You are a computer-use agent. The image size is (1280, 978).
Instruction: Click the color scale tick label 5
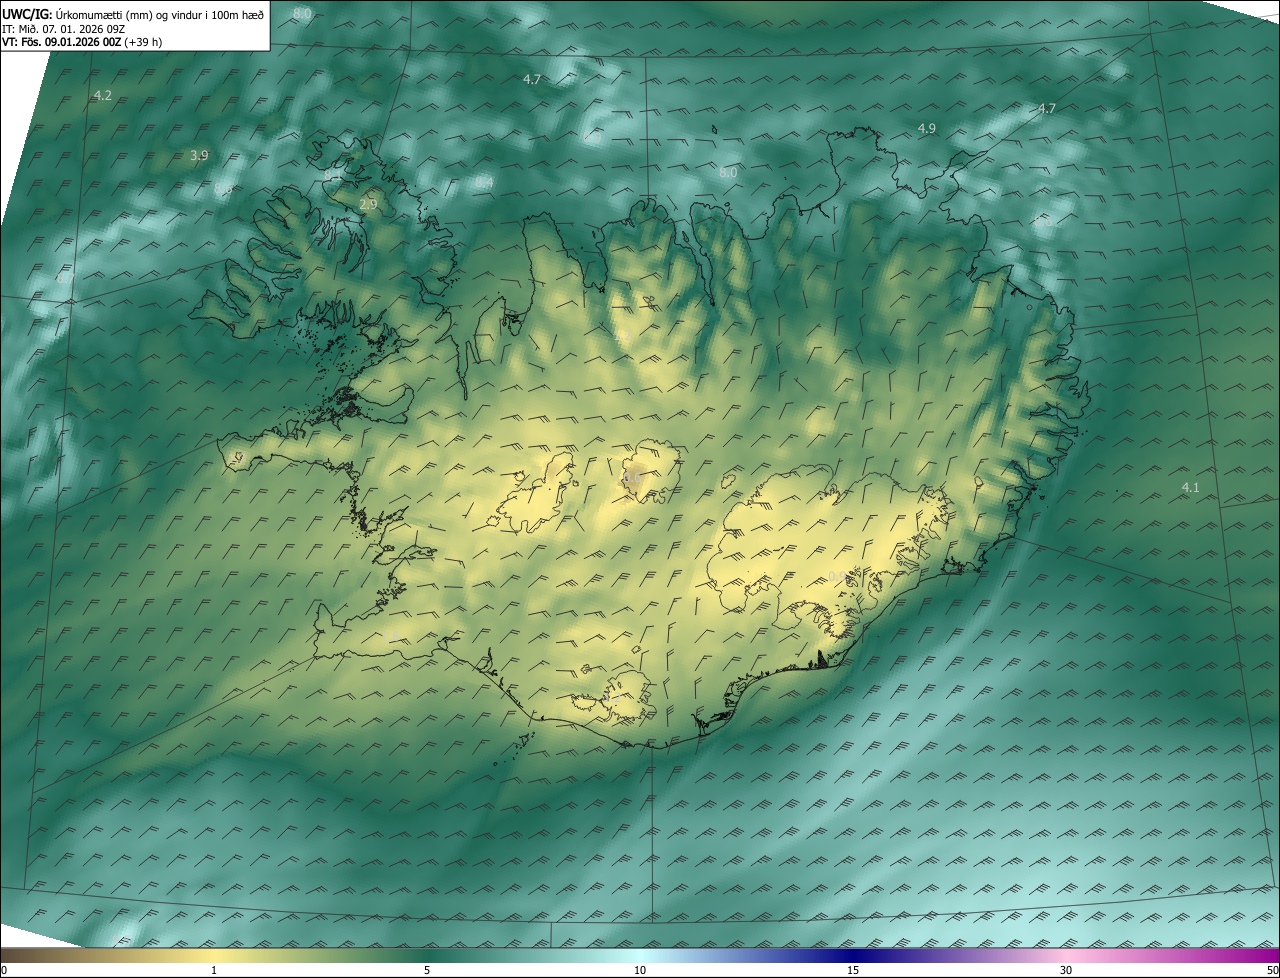tap(427, 970)
